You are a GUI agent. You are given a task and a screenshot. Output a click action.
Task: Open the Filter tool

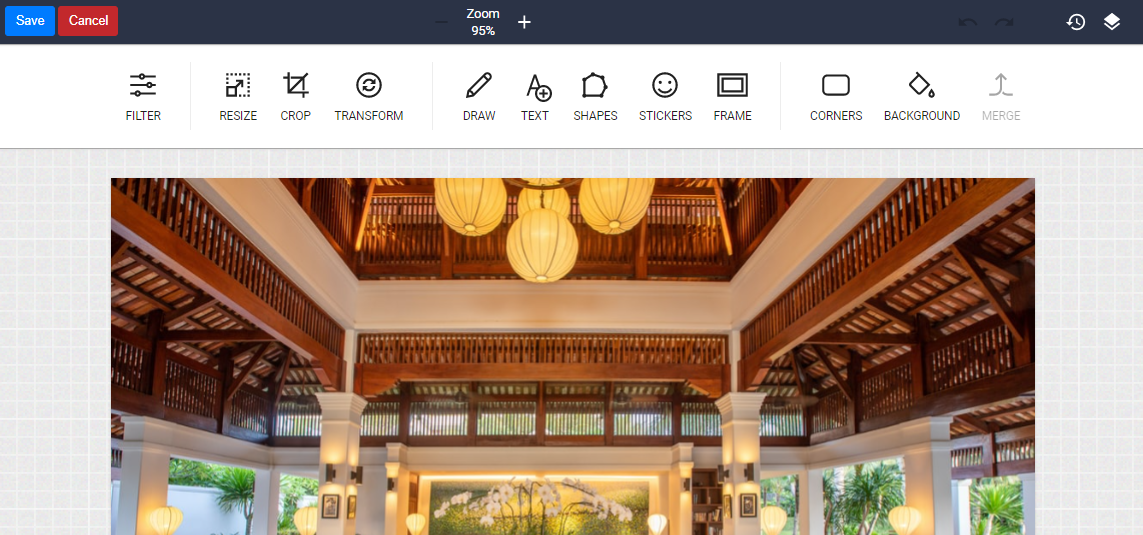point(143,97)
